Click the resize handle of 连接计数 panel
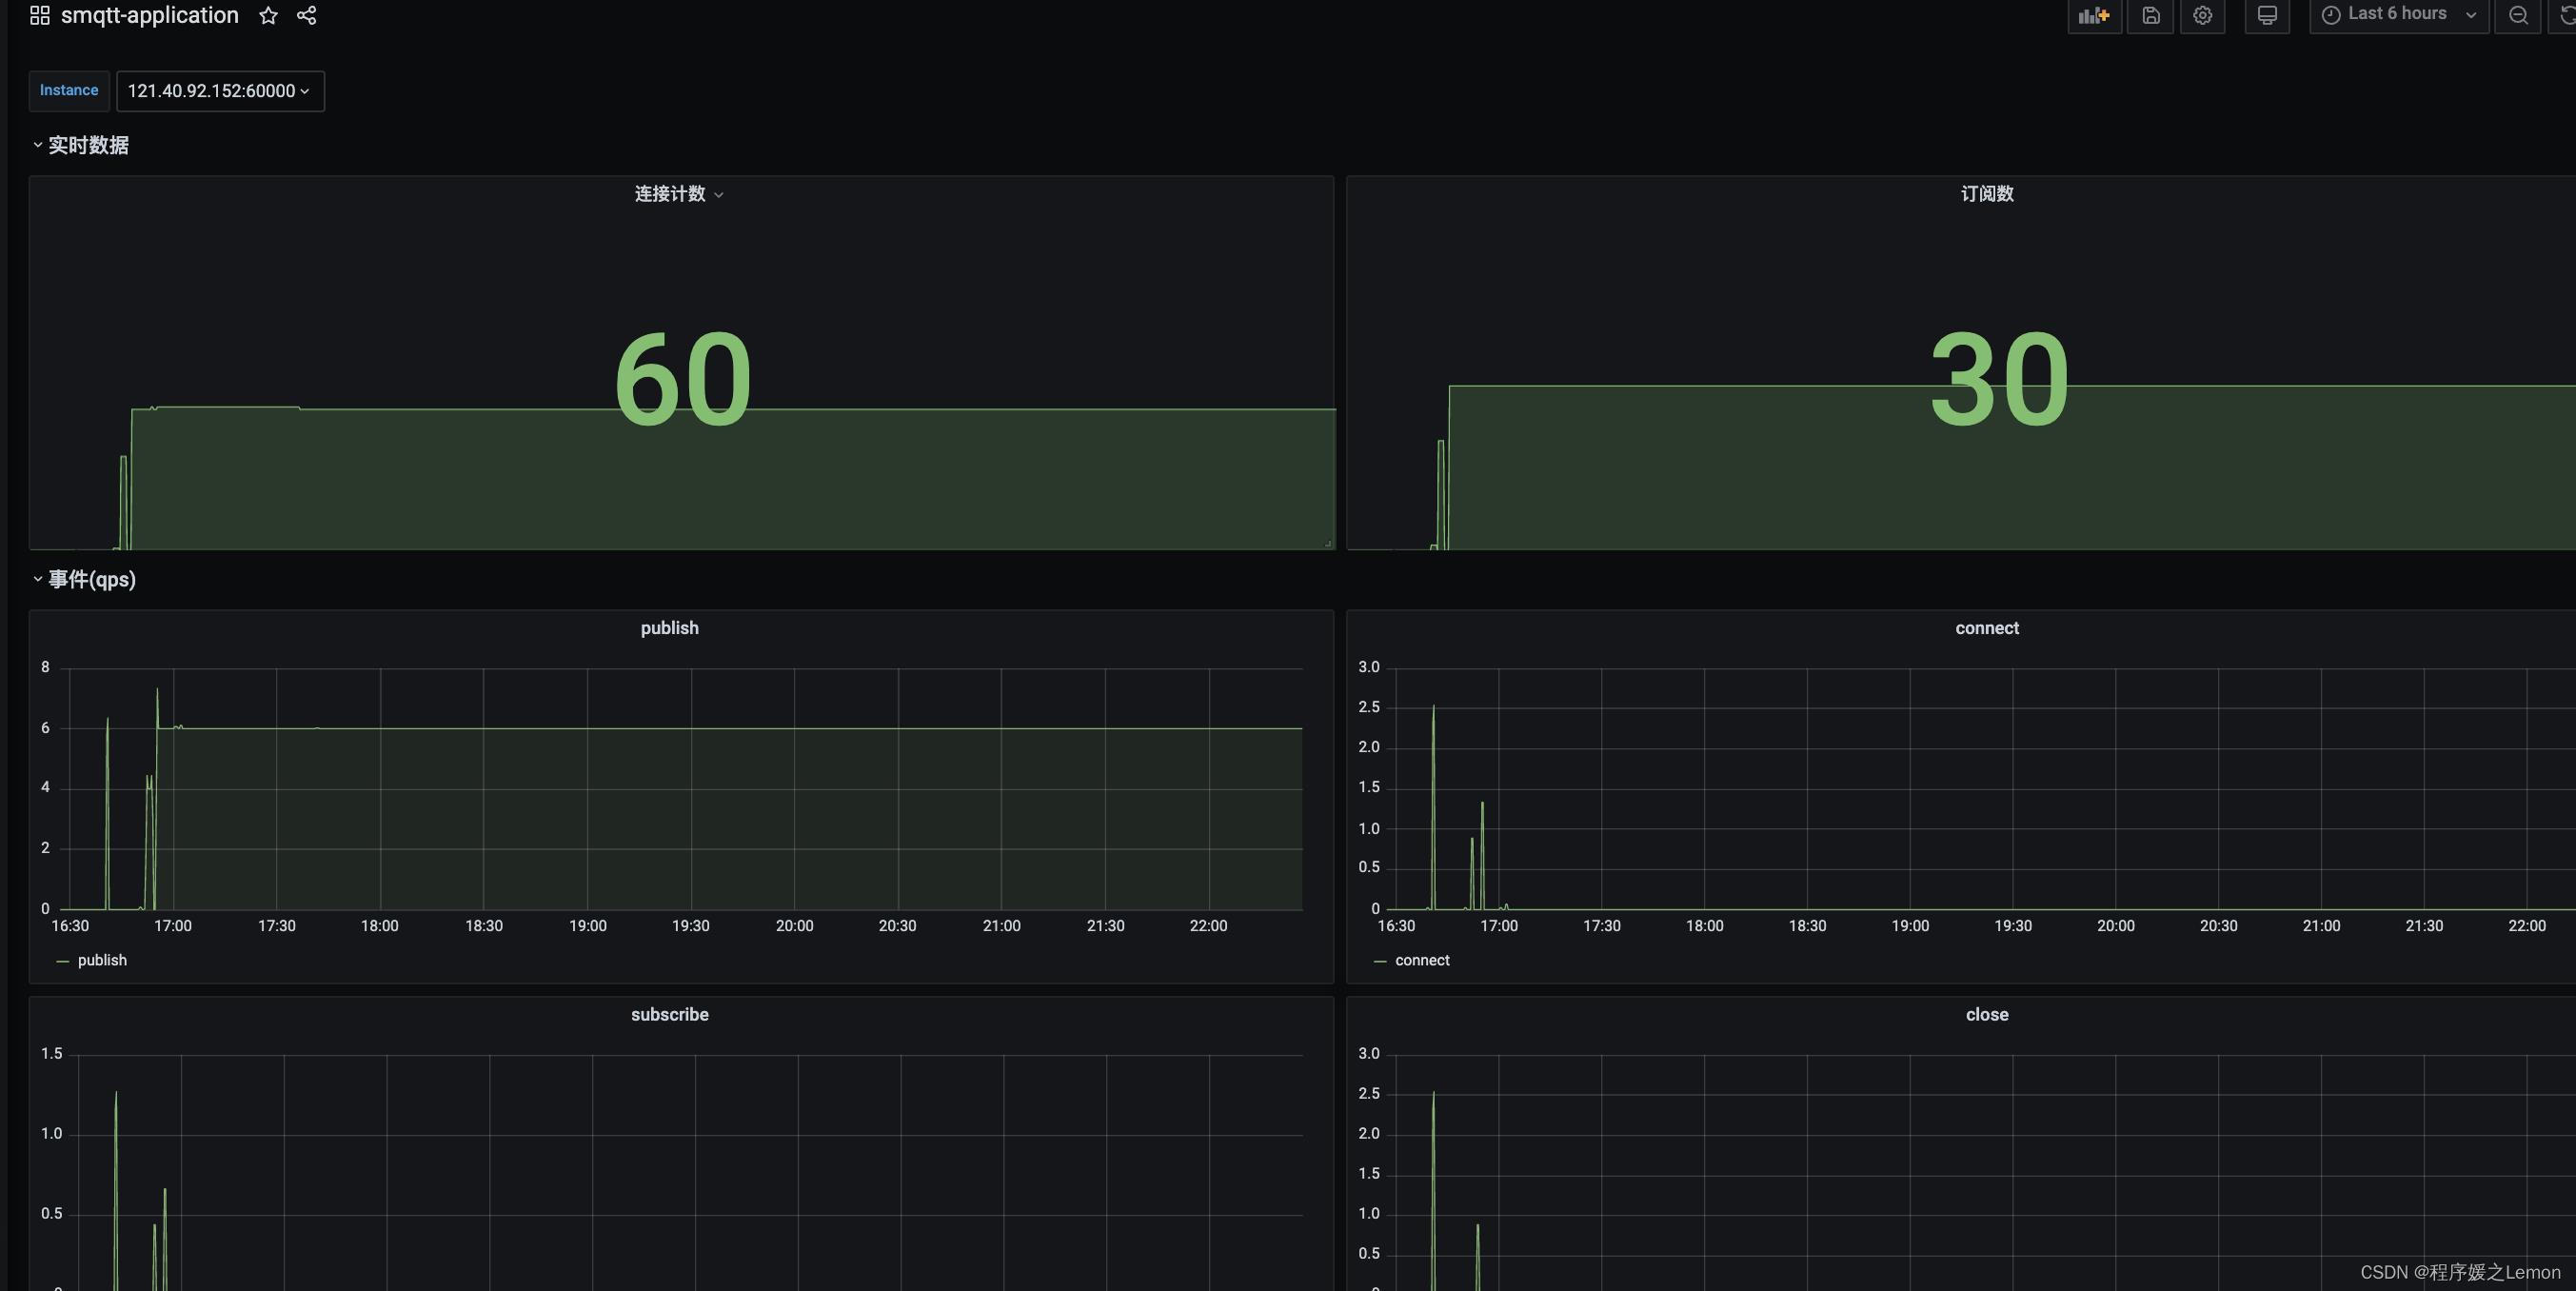The image size is (2576, 1291). click(x=1328, y=544)
